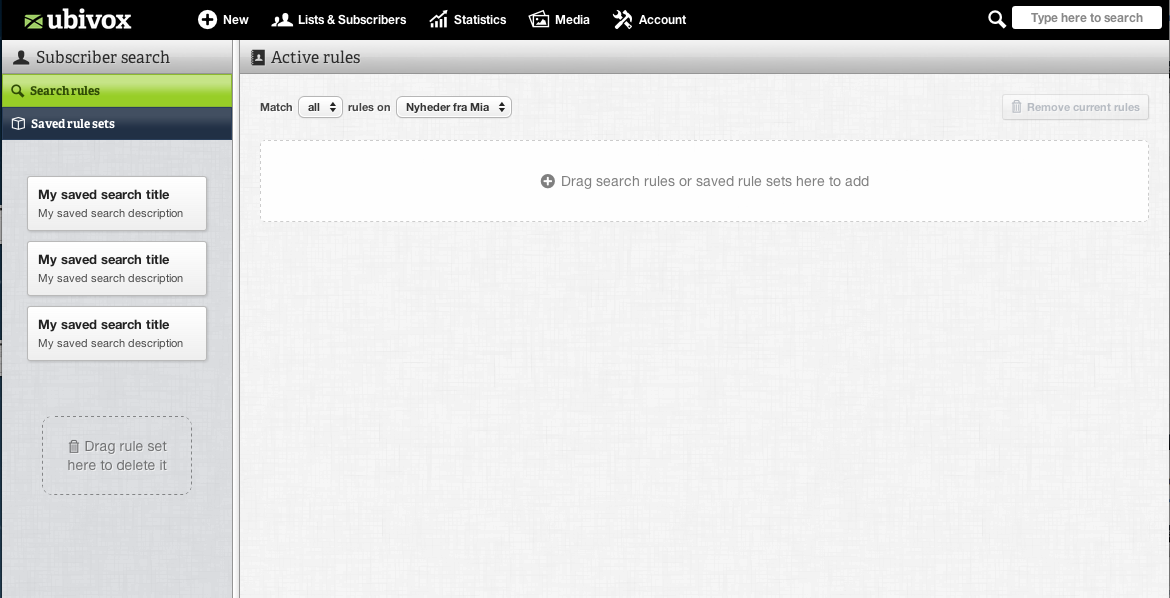The width and height of the screenshot is (1170, 598).
Task: Click the Subscriber search heading
Action: click(103, 57)
